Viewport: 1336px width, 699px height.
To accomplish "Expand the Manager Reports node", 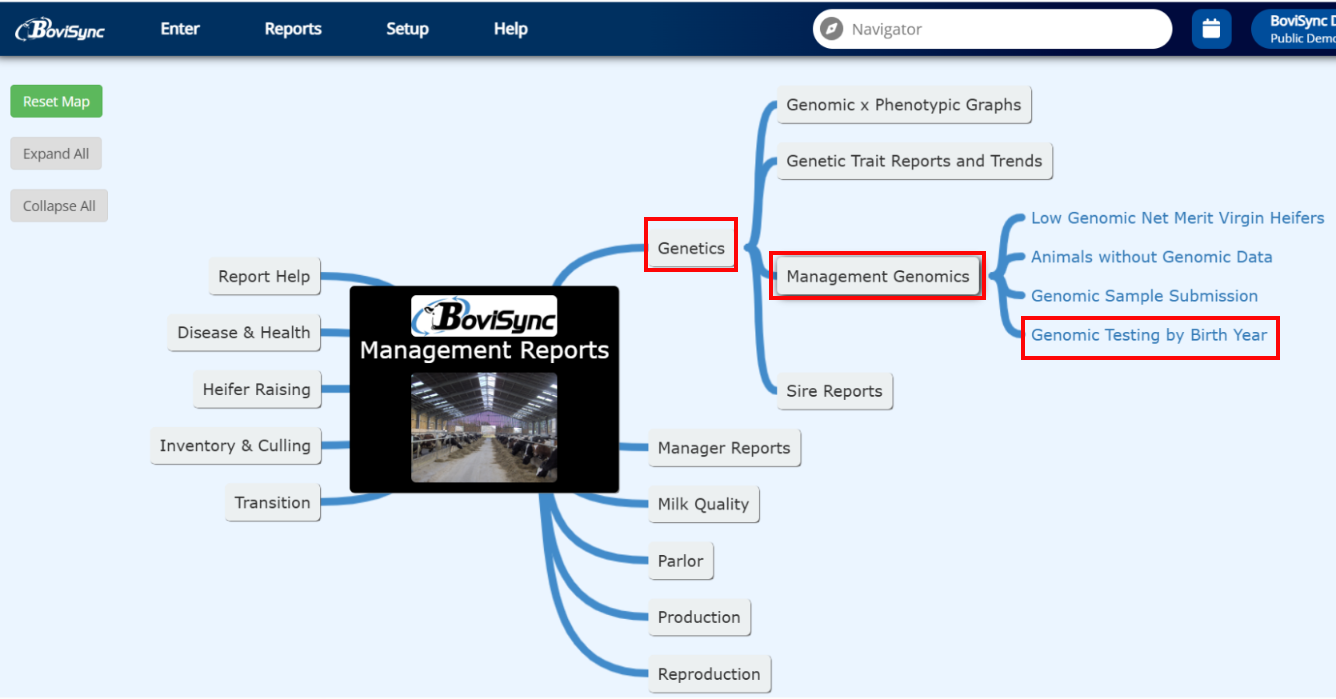I will [724, 448].
